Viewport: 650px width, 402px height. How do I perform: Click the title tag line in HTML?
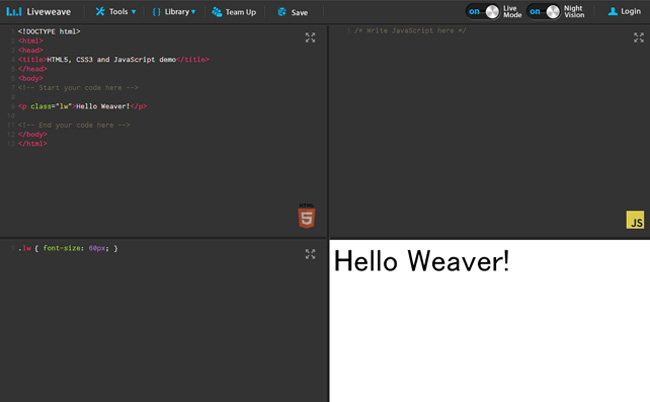coord(114,60)
